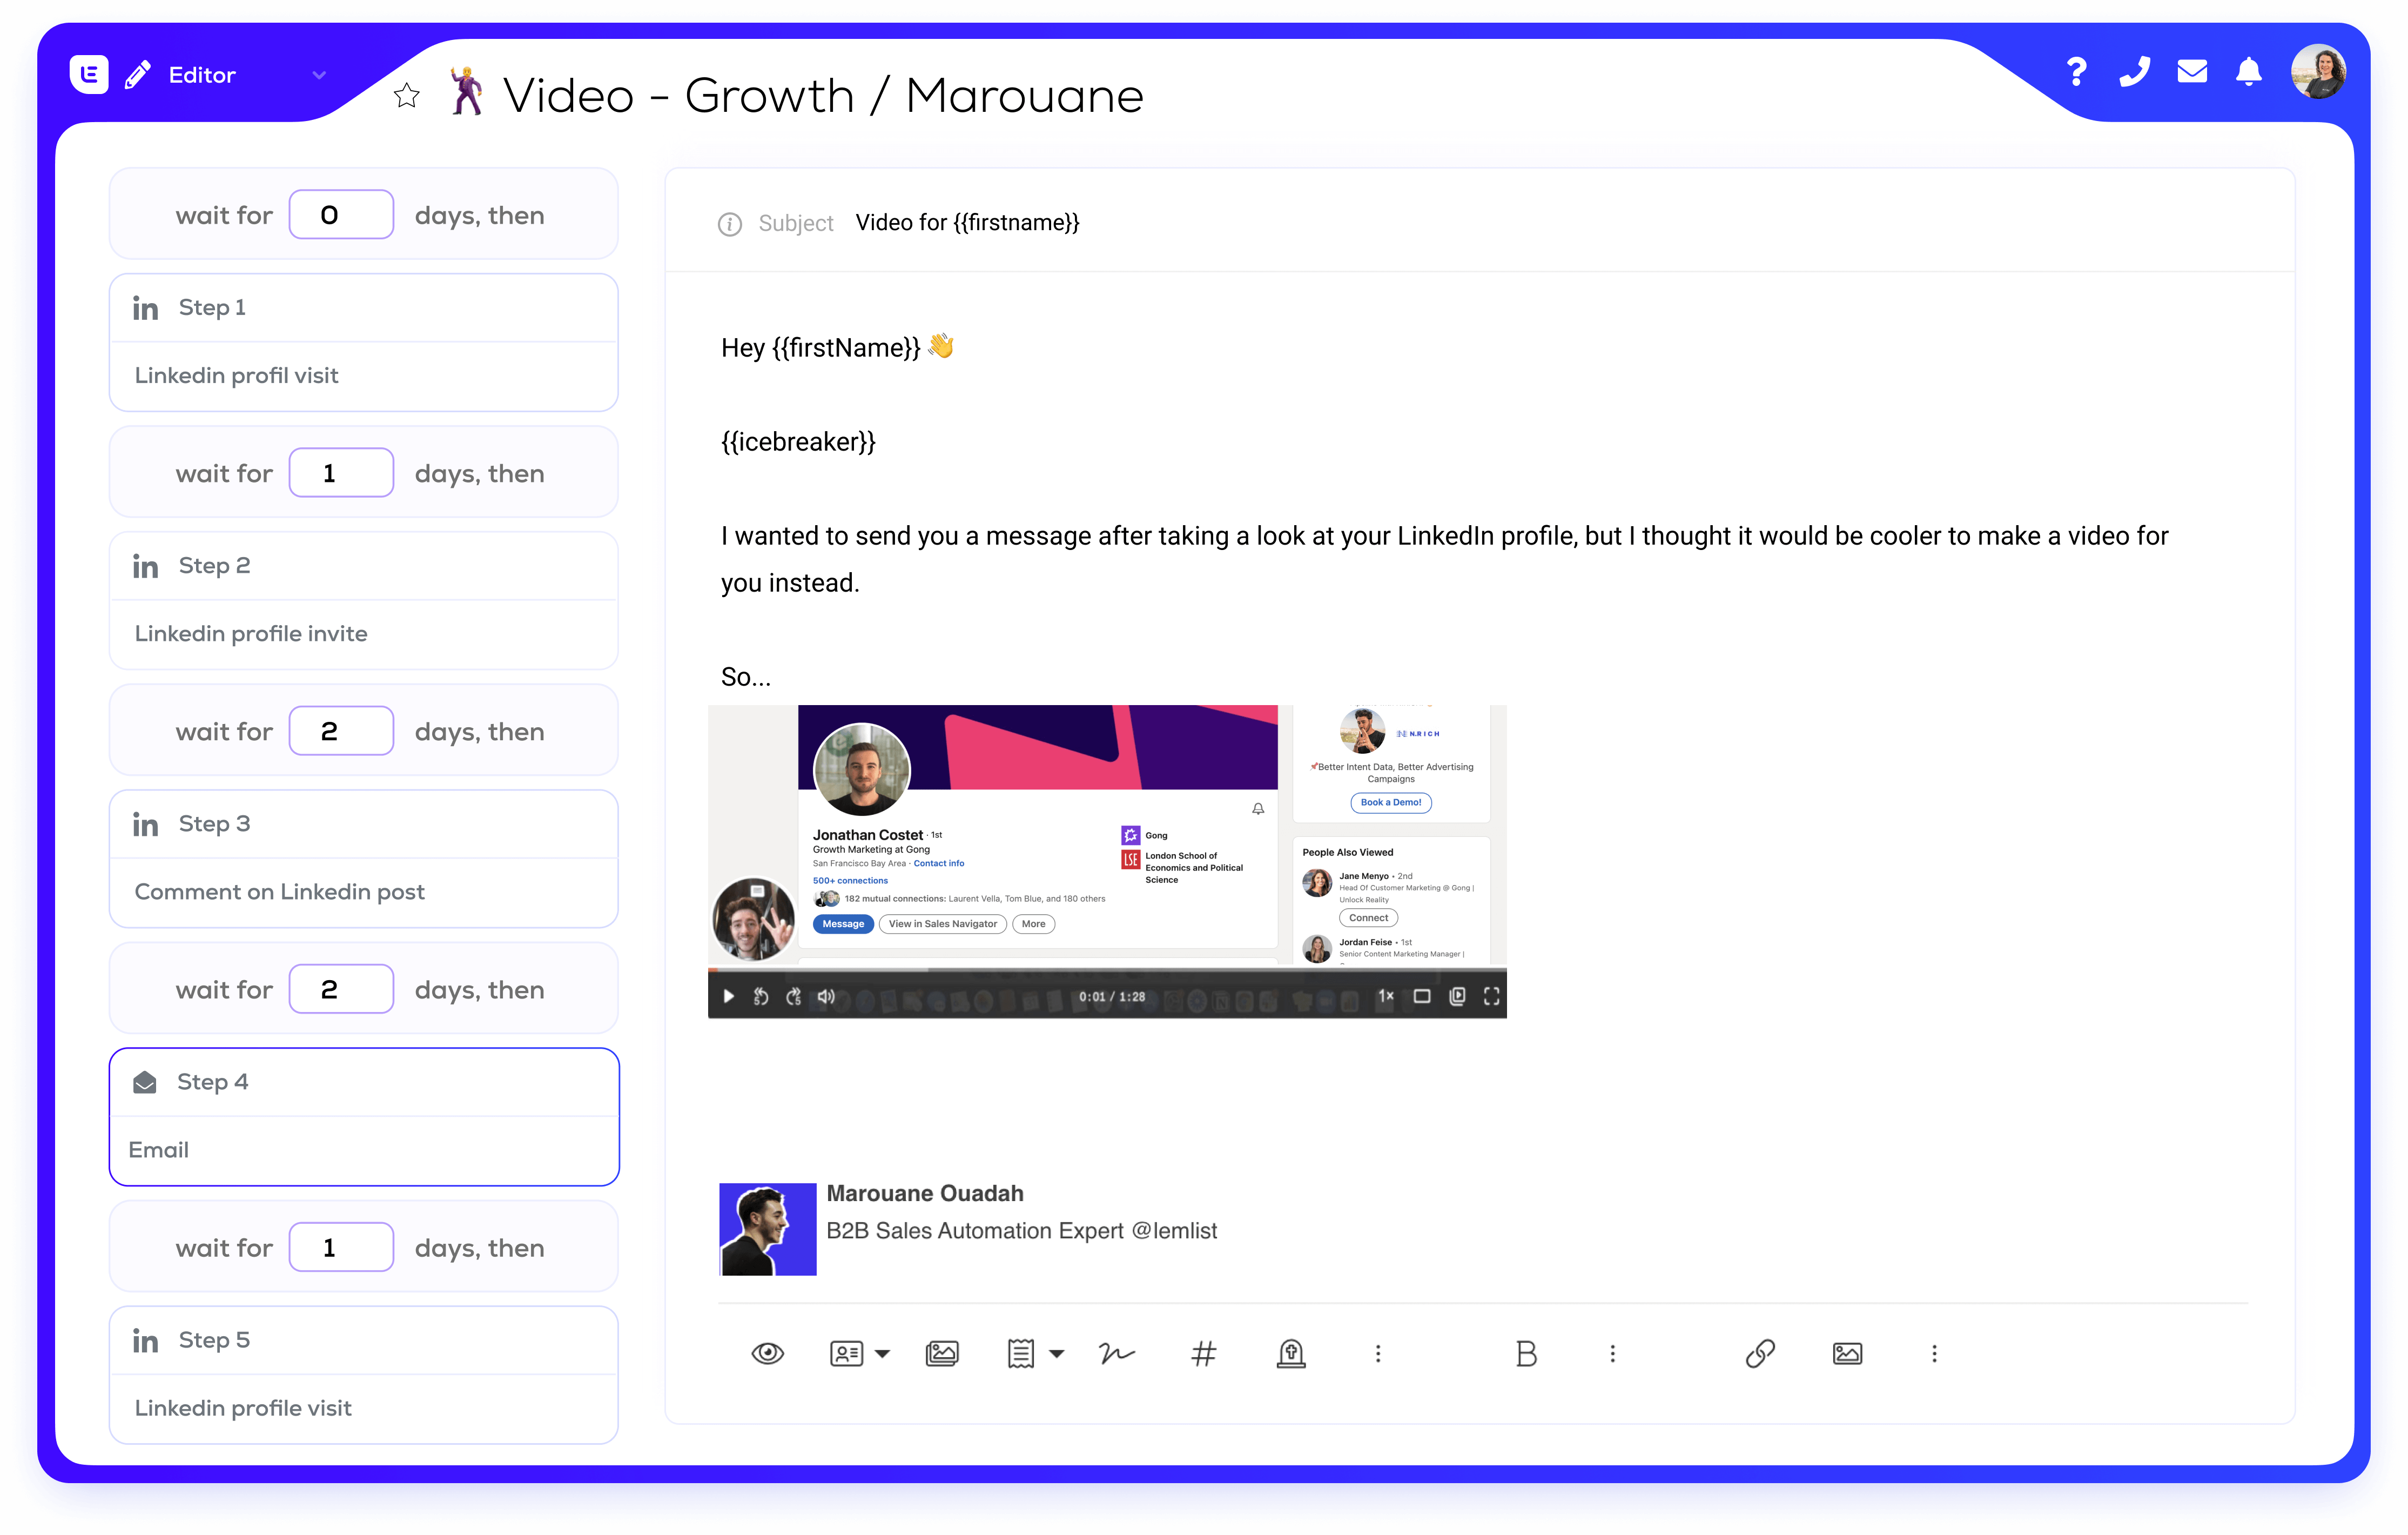Open the contact card dropdown arrow
2408x1535 pixels.
[882, 1354]
